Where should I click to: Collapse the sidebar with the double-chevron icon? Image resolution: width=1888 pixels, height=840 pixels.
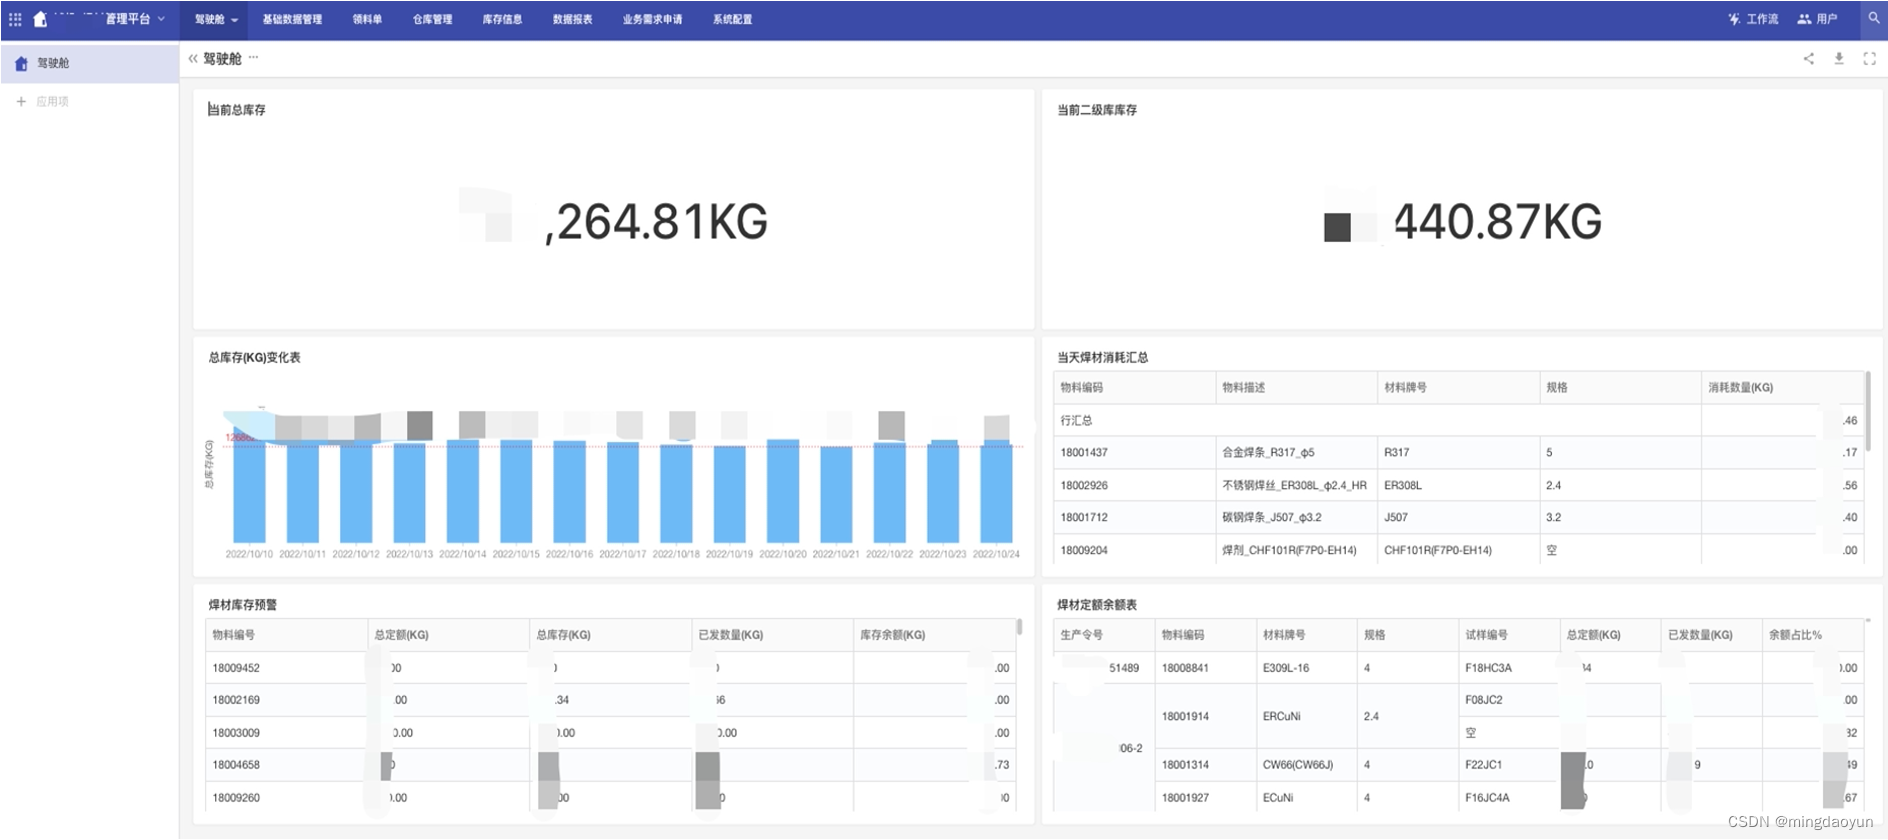tap(193, 59)
